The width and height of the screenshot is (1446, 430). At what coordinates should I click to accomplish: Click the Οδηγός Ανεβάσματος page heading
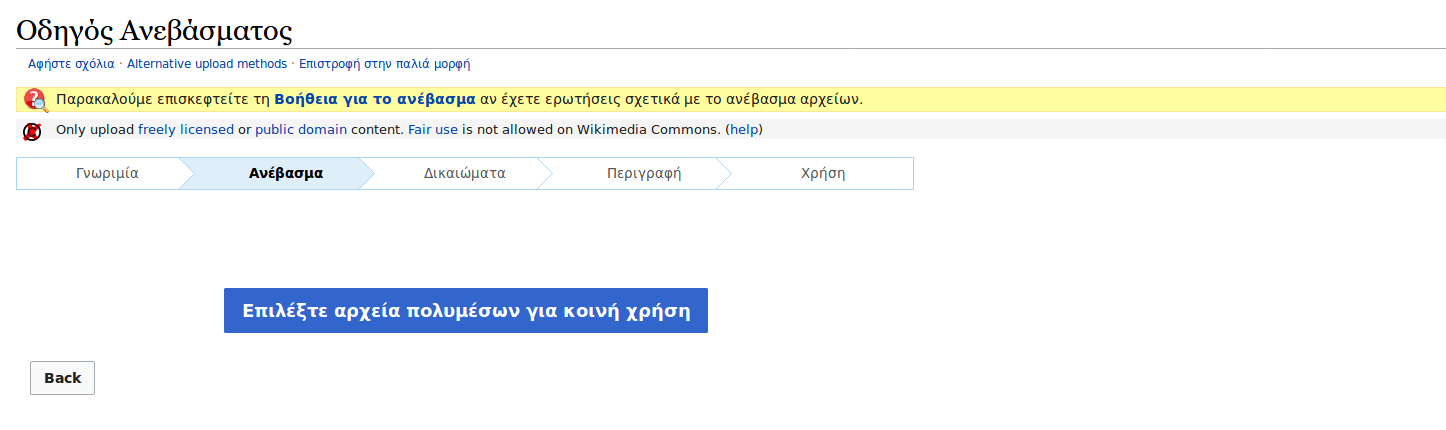(x=154, y=30)
